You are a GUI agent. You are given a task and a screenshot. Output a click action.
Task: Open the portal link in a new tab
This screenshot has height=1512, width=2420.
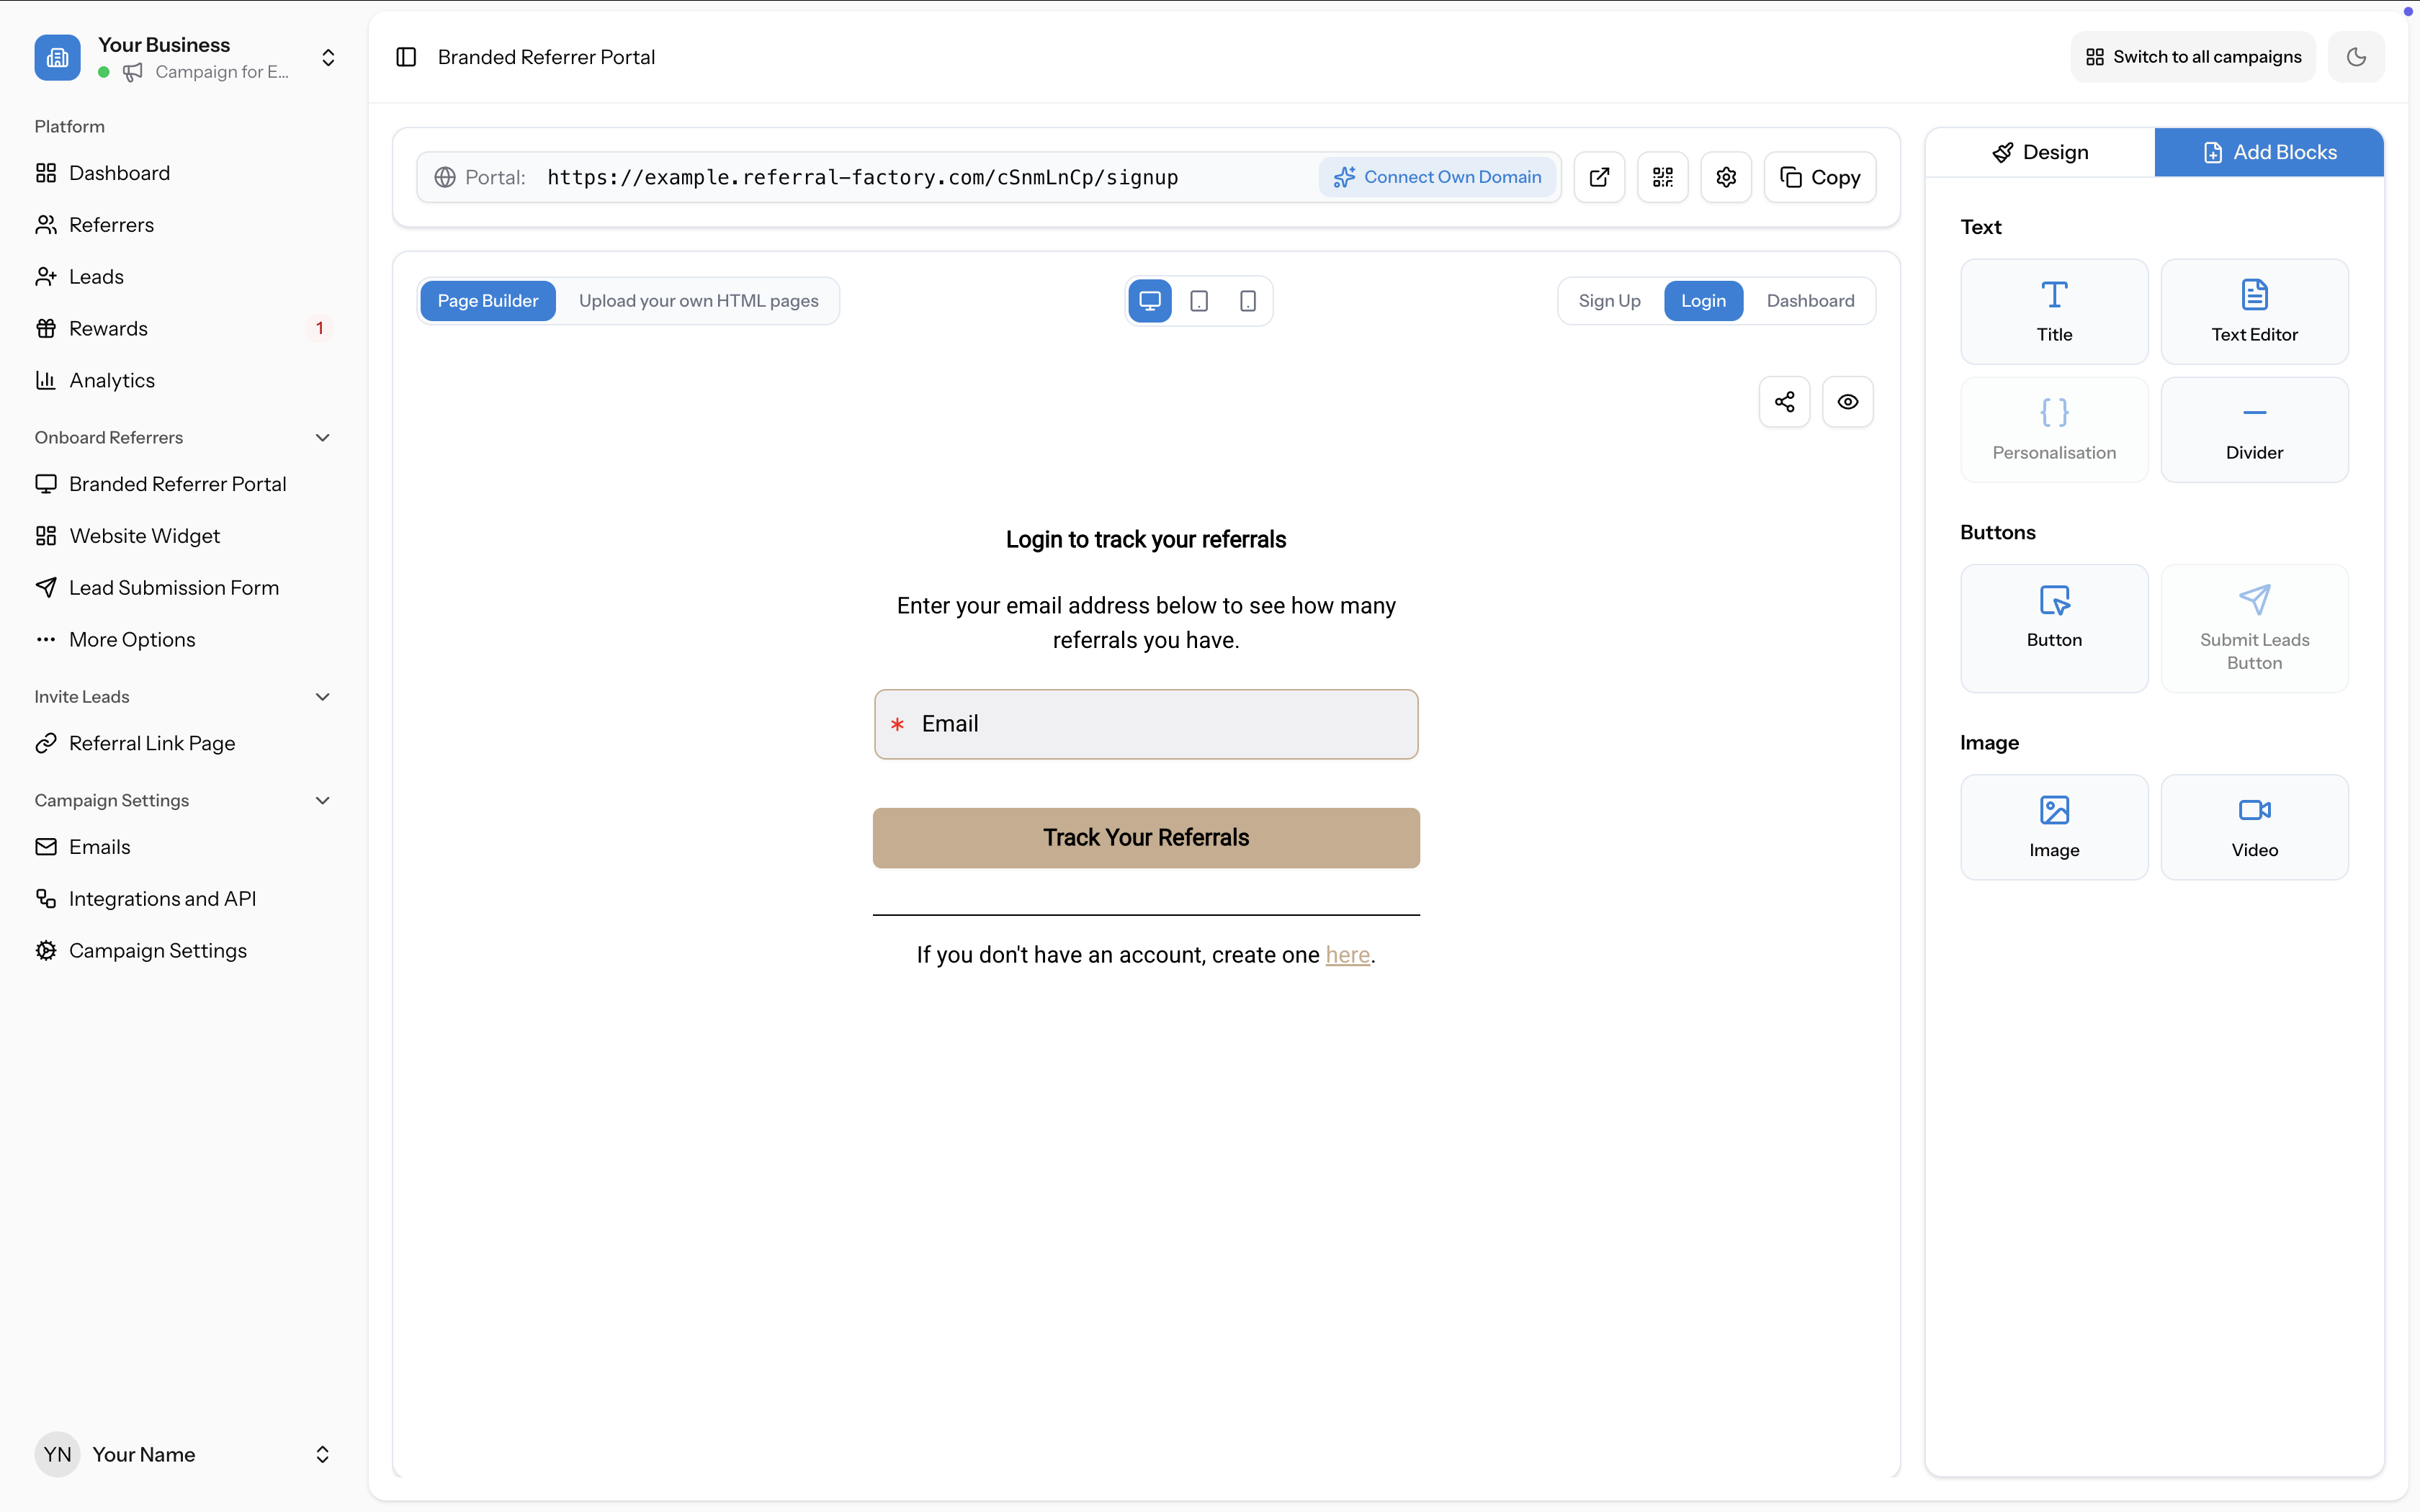pos(1598,177)
